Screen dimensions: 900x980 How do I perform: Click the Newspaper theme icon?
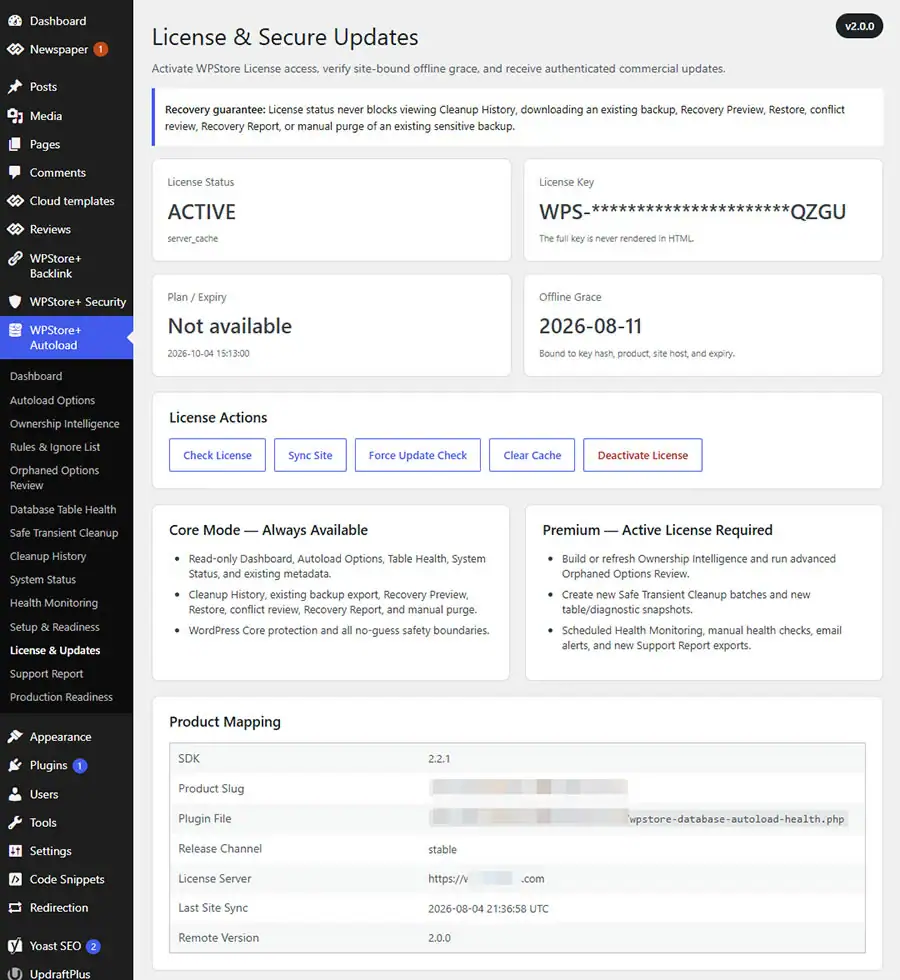(x=15, y=49)
